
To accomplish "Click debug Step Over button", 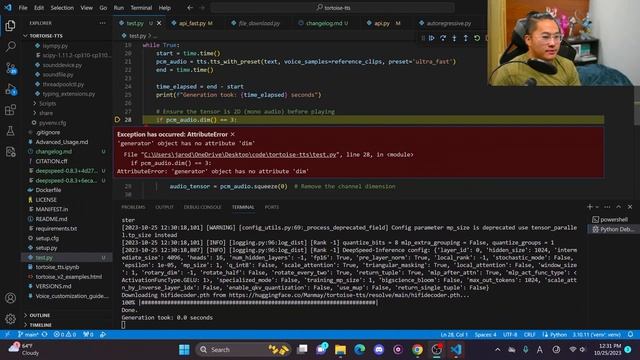I will pyautogui.click(x=443, y=38).
